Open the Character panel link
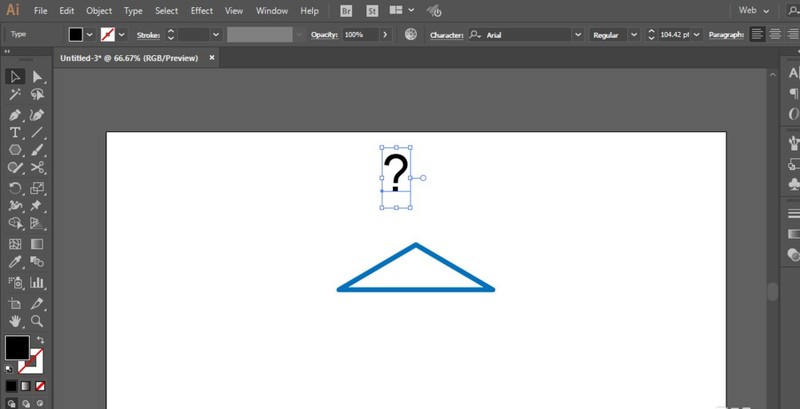This screenshot has width=800, height=409. [x=446, y=35]
